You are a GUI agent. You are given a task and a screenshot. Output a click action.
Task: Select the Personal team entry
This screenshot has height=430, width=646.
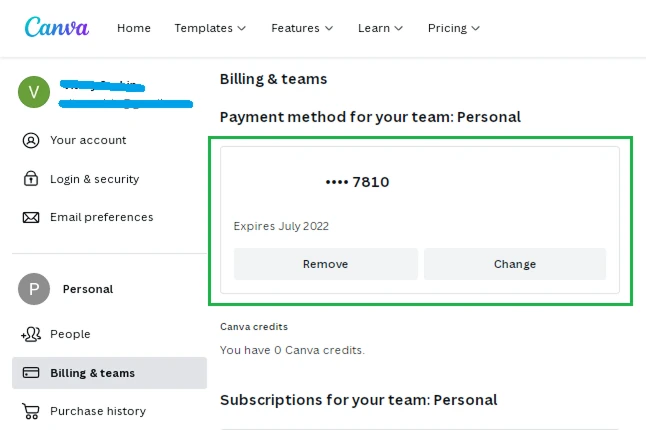[88, 289]
